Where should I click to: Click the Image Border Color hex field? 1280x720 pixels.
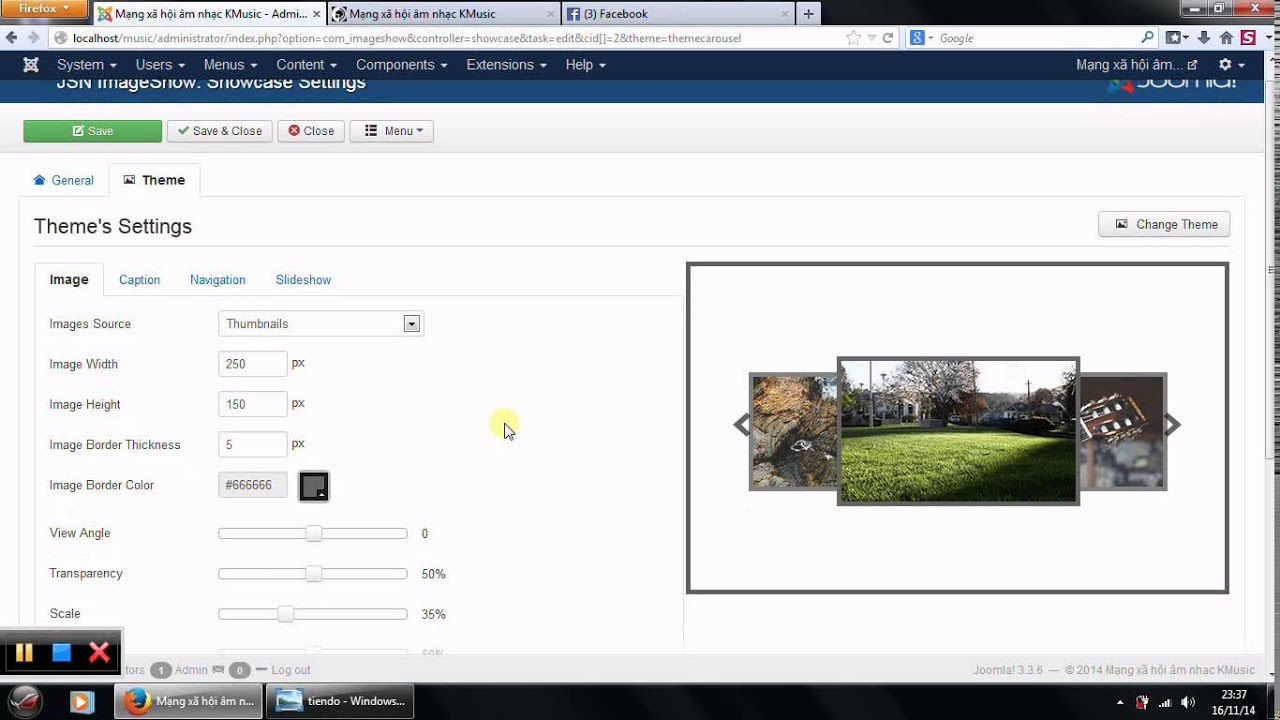click(x=253, y=485)
